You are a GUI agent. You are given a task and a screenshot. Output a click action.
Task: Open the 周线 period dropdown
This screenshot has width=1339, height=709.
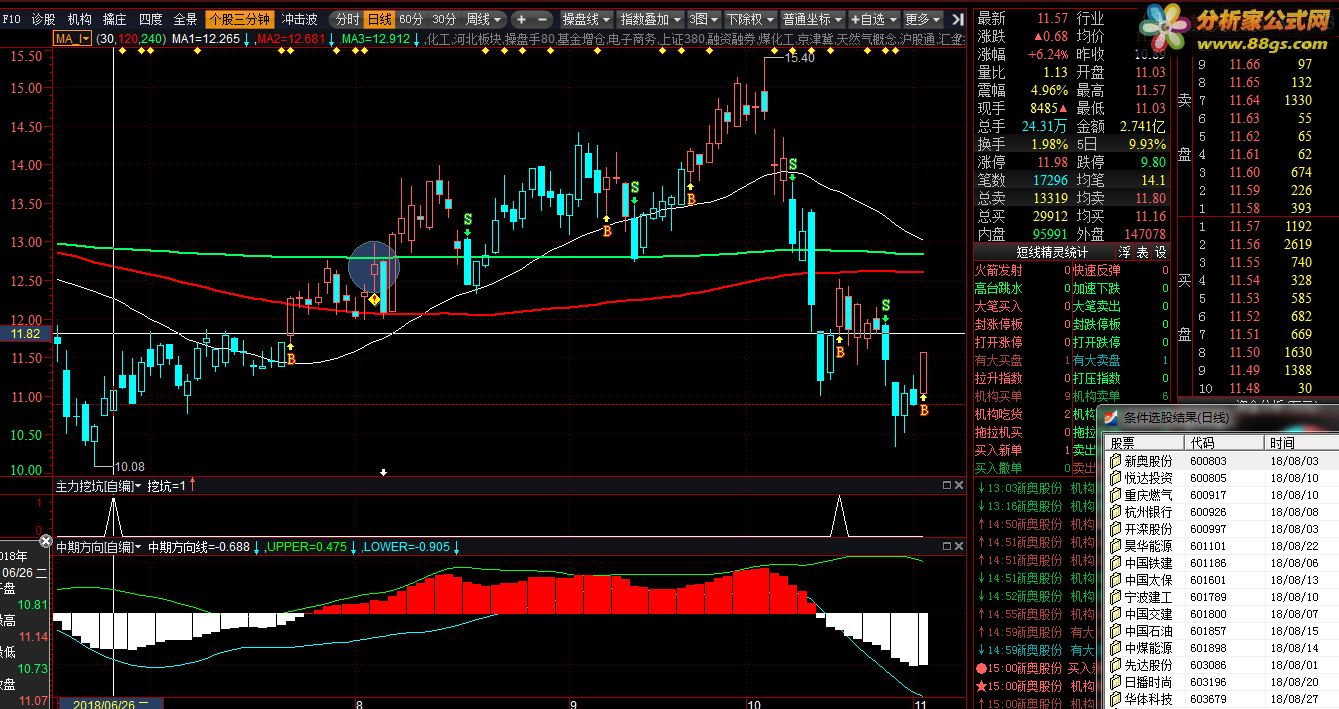pyautogui.click(x=484, y=19)
